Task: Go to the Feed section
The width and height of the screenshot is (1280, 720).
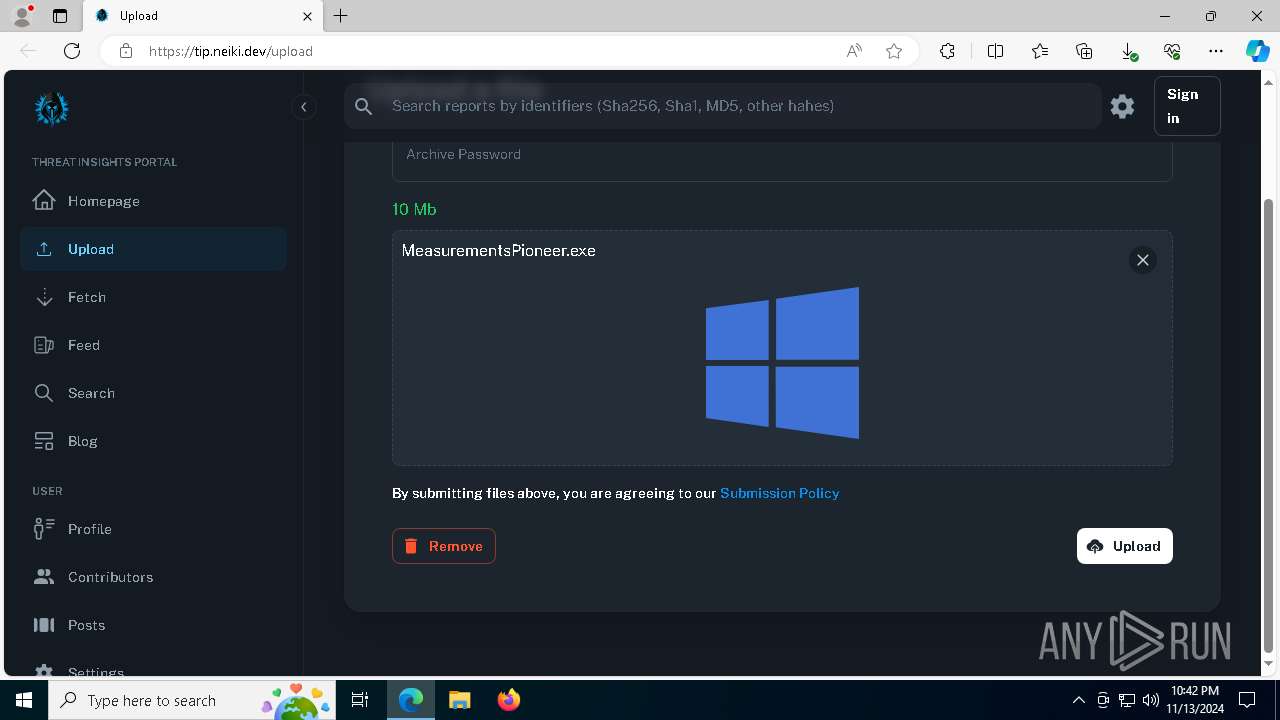Action: pos(153,345)
